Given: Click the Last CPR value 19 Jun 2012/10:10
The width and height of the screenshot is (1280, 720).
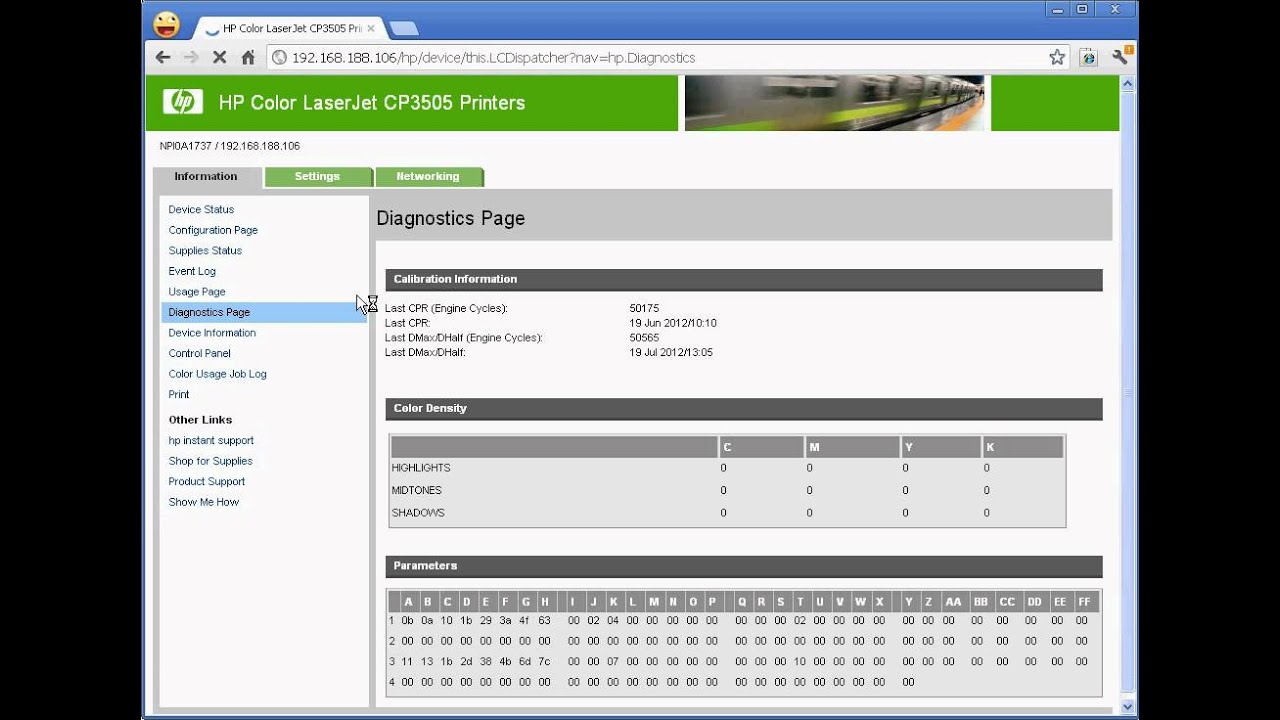Looking at the screenshot, I should click(673, 323).
